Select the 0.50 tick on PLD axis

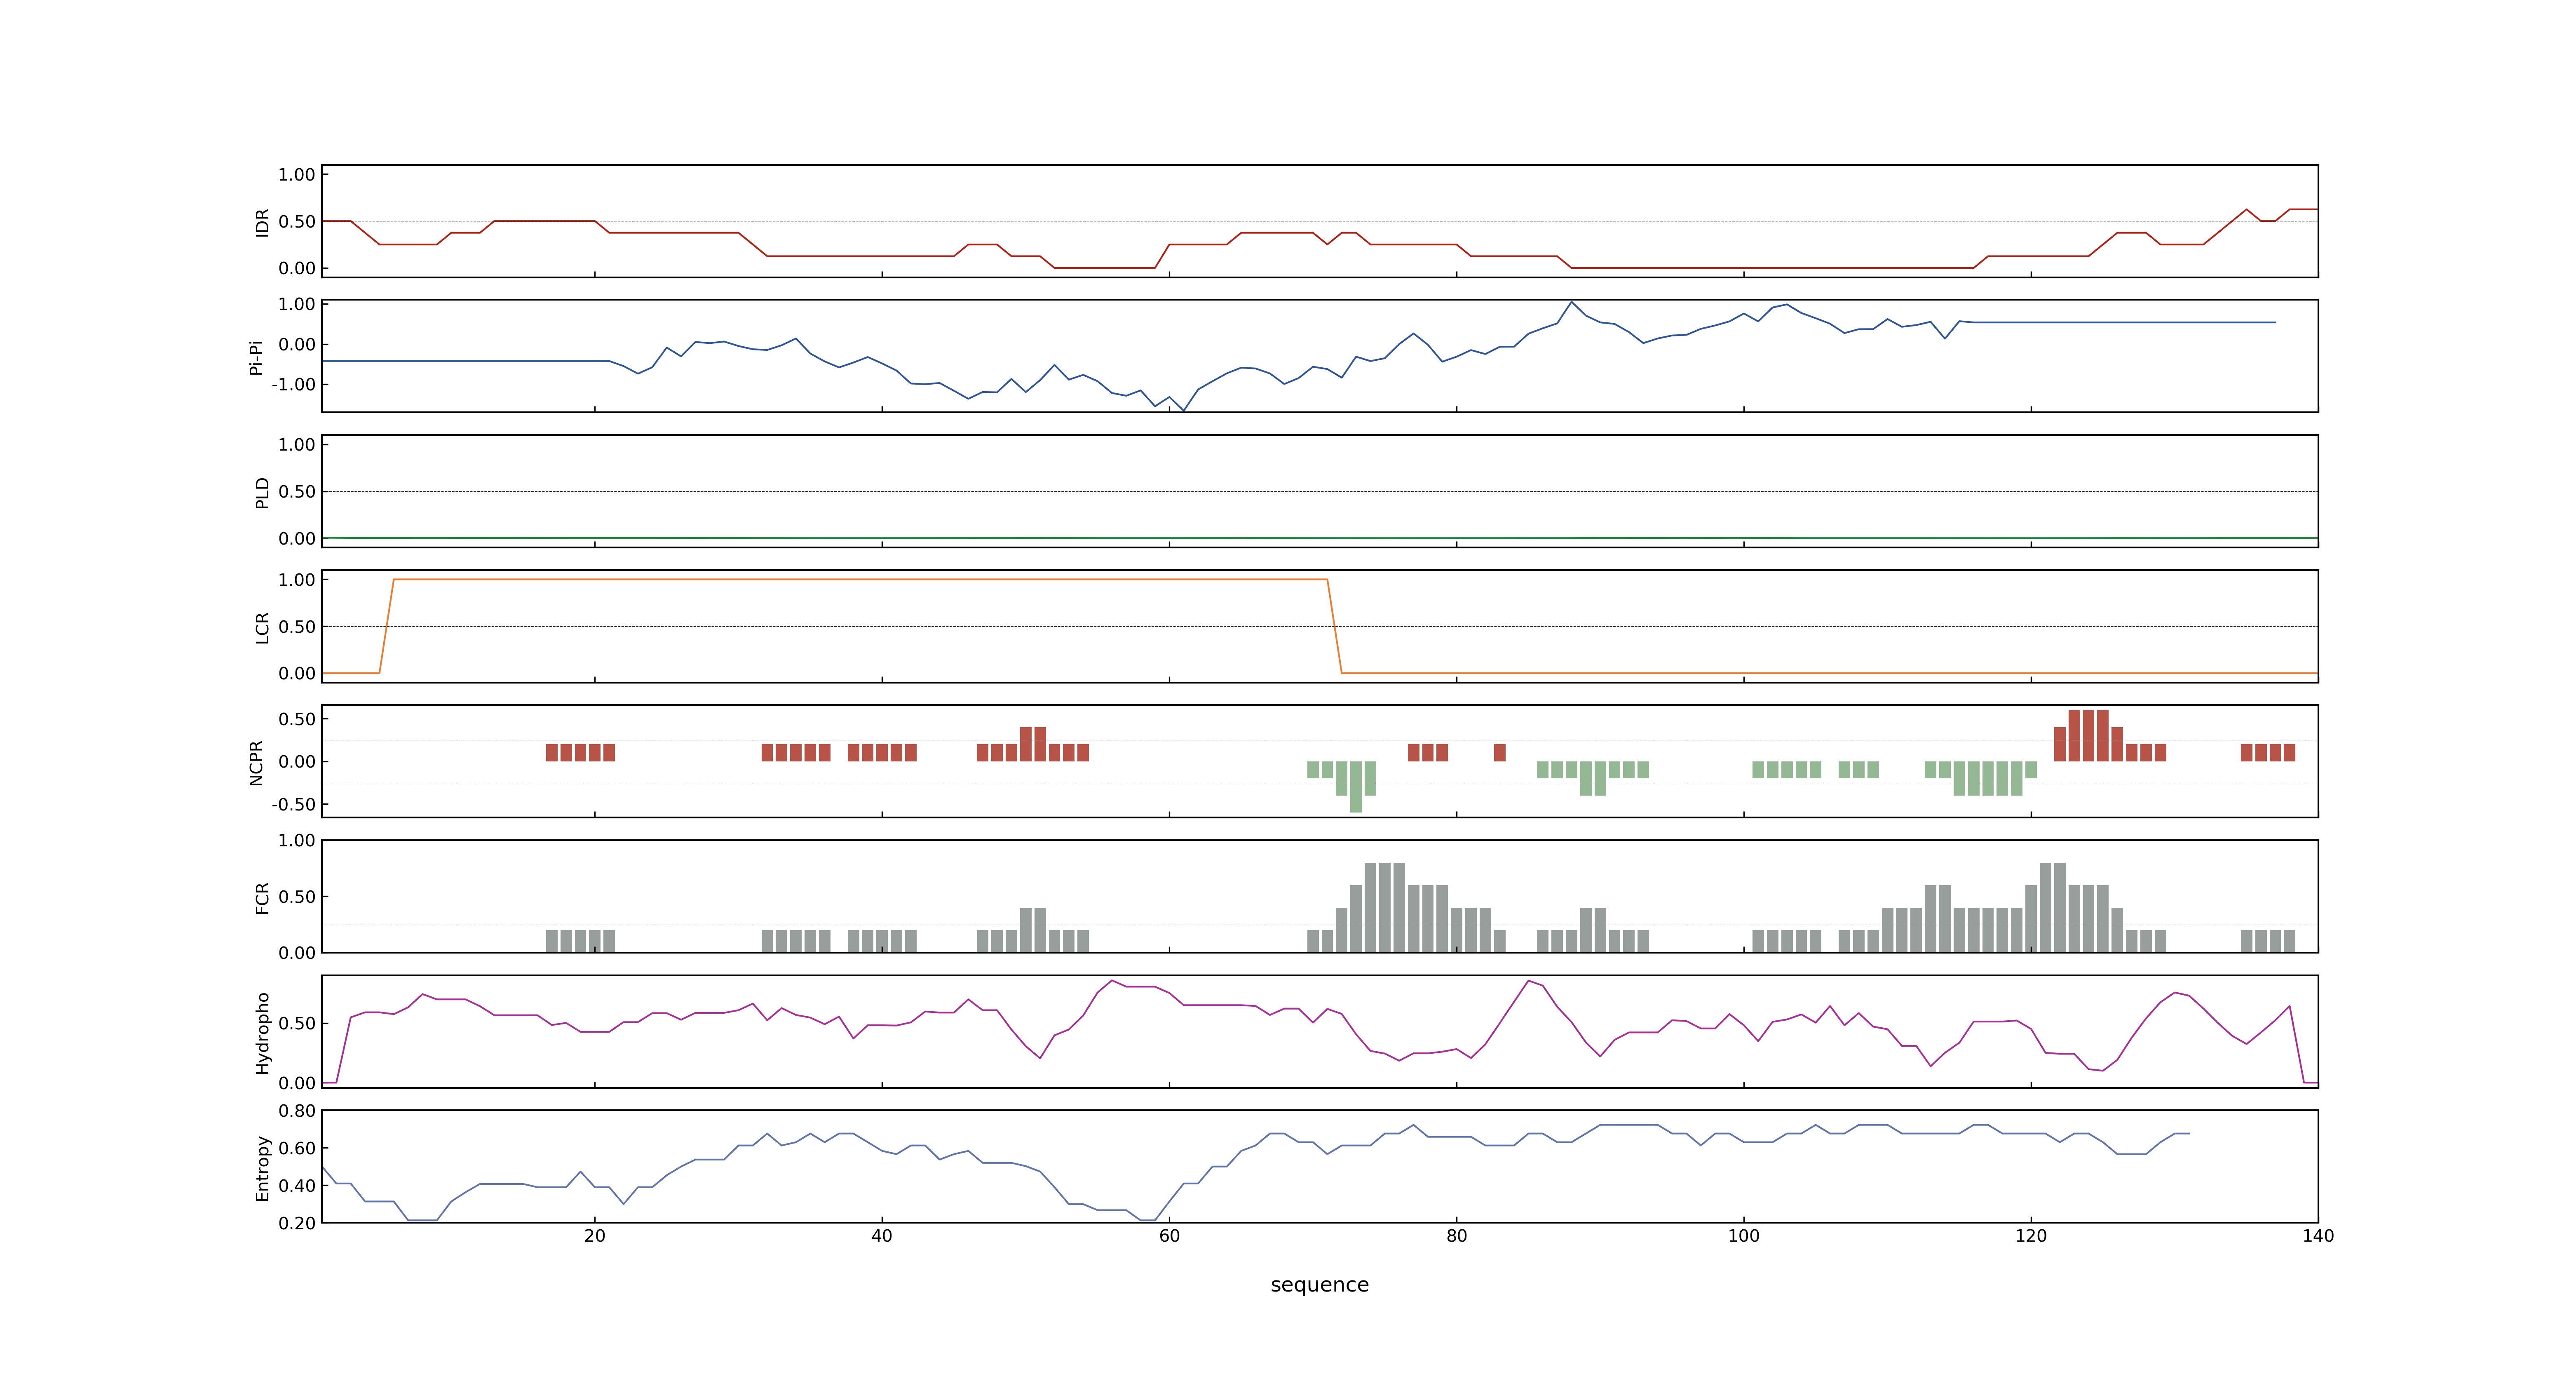[297, 492]
